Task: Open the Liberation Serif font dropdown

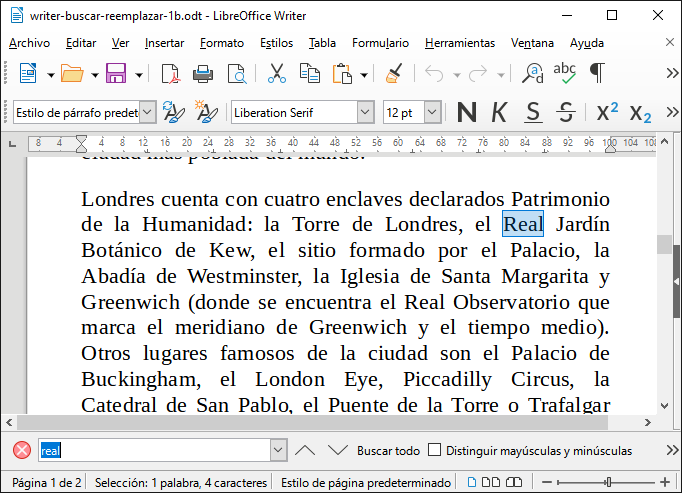Action: 365,112
